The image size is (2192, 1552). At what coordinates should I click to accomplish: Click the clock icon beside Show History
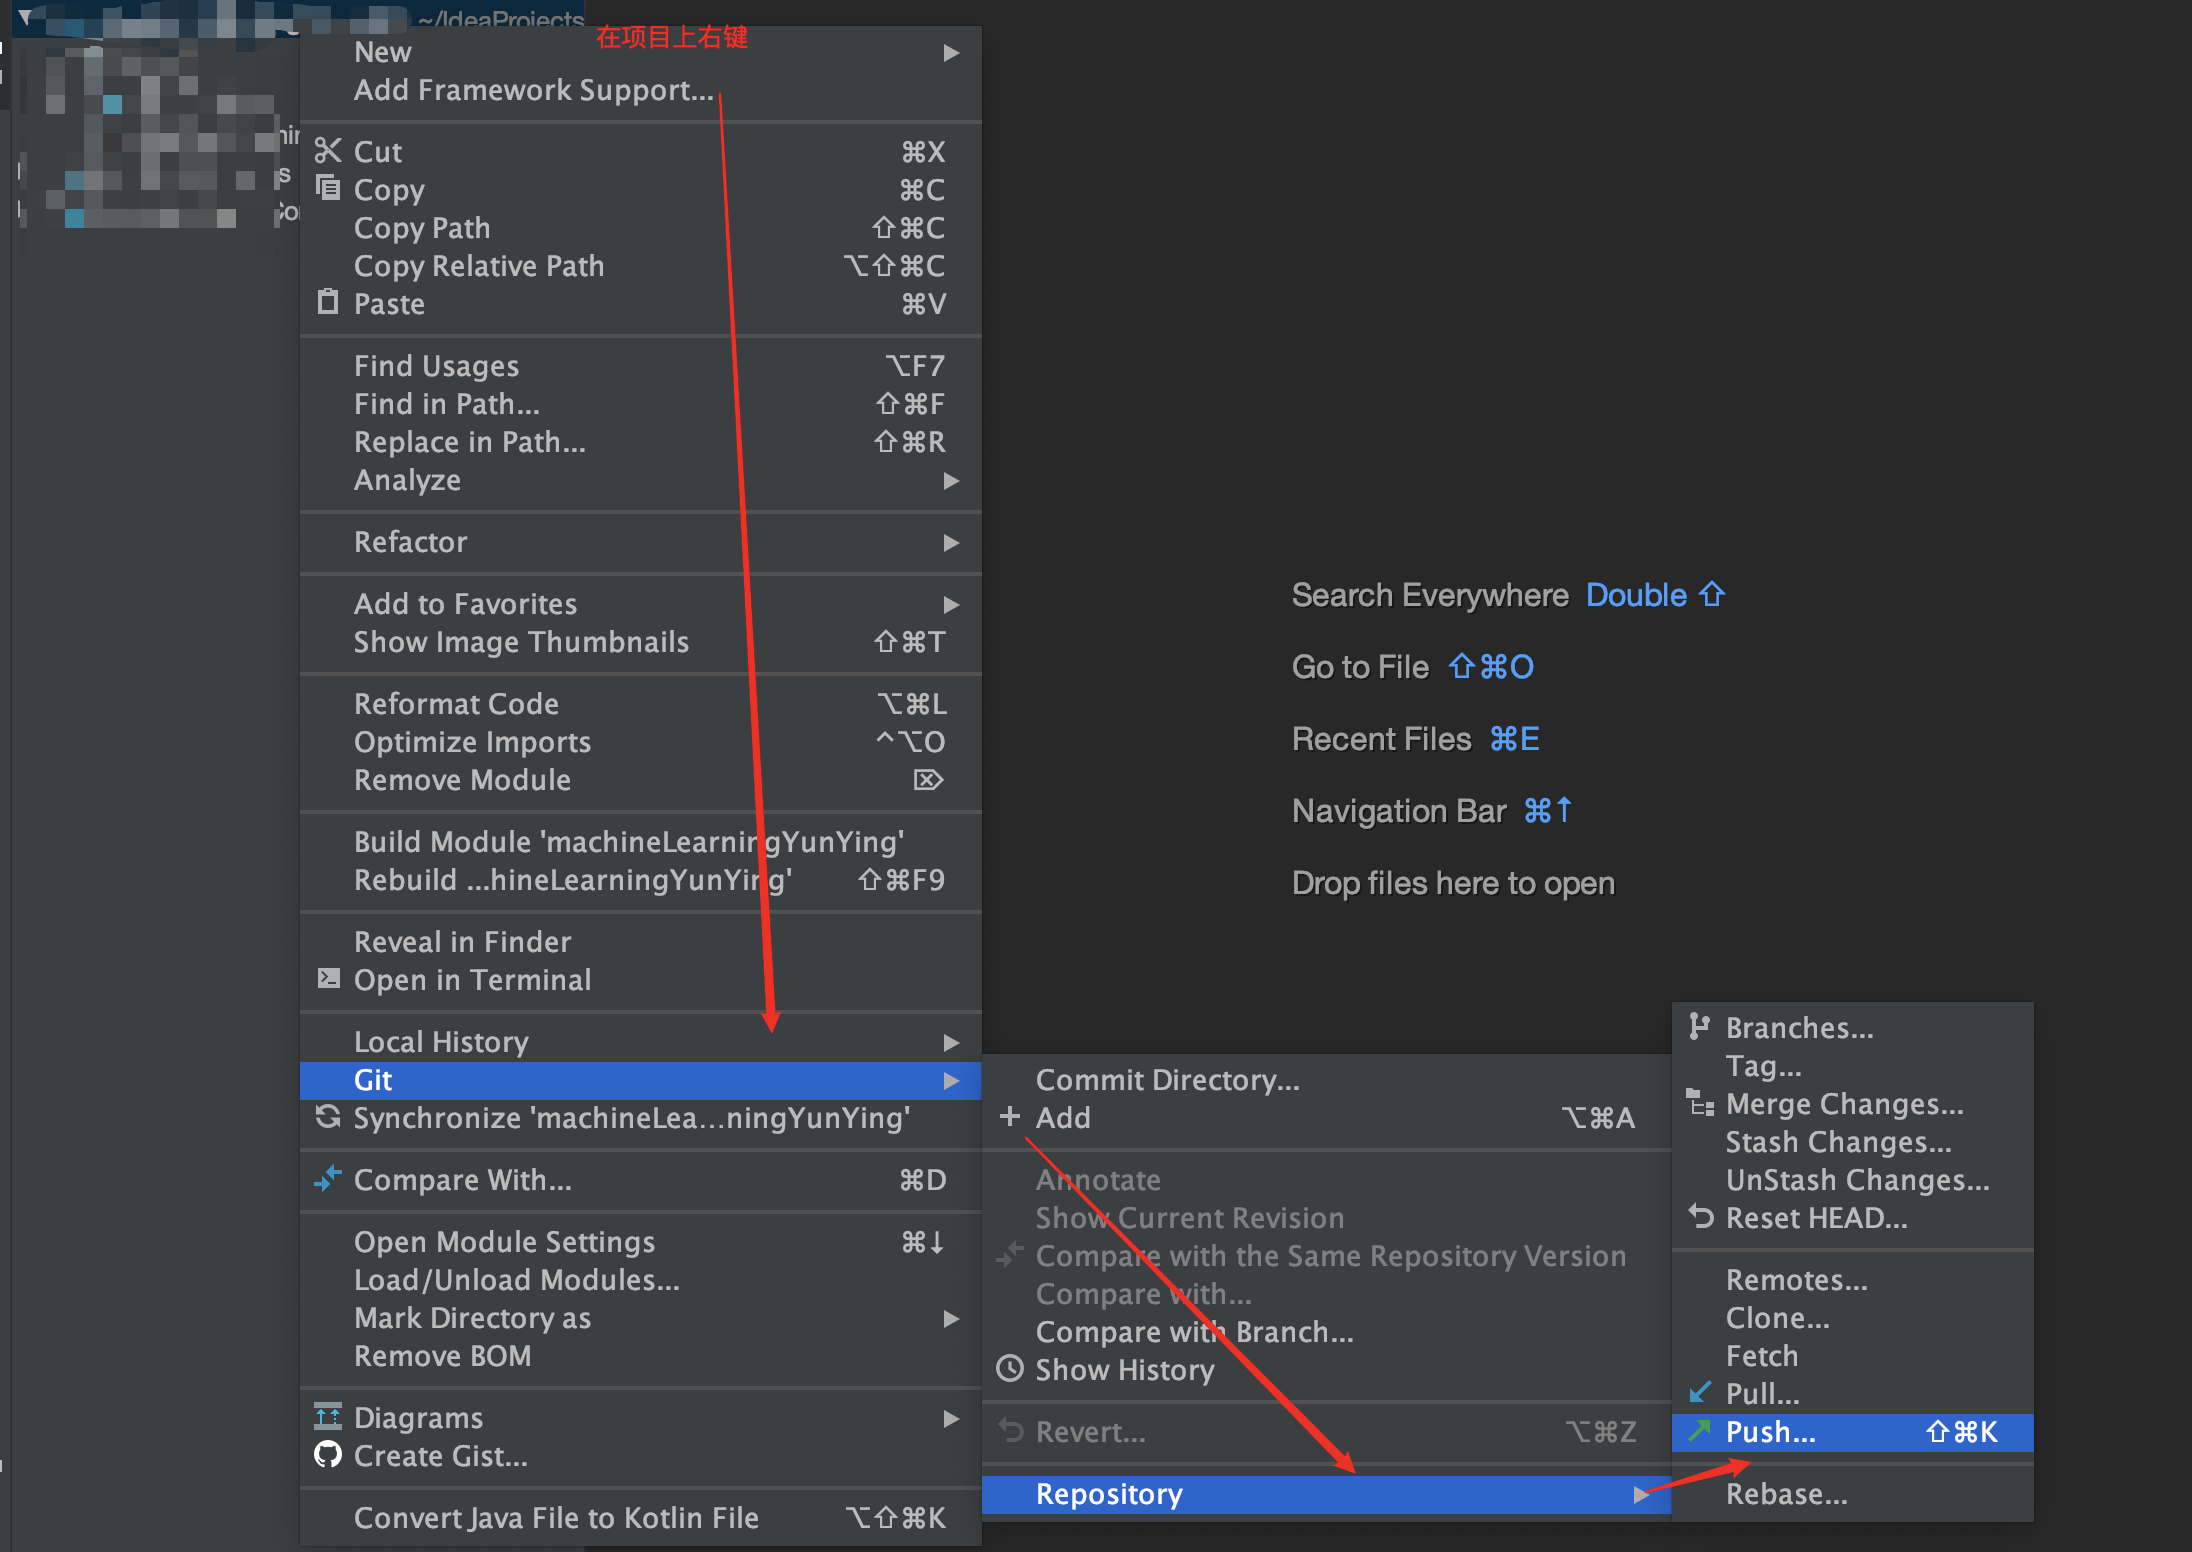pyautogui.click(x=1011, y=1369)
